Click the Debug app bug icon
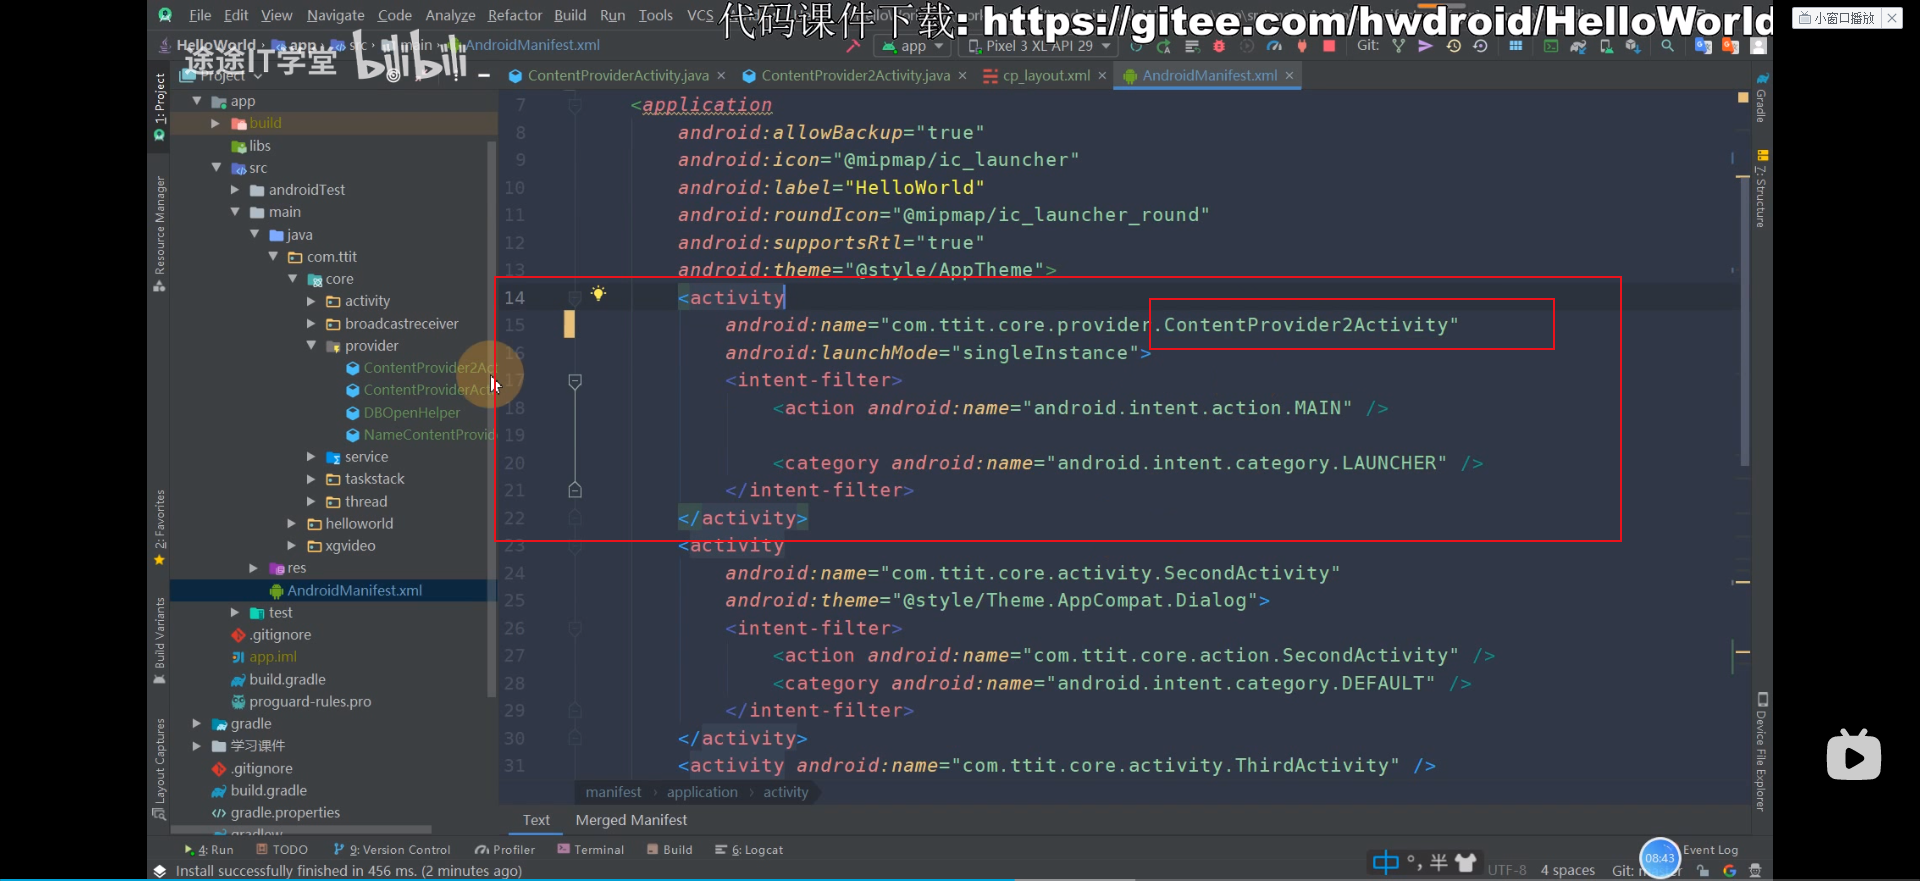Viewport: 1920px width, 881px height. 1219,46
